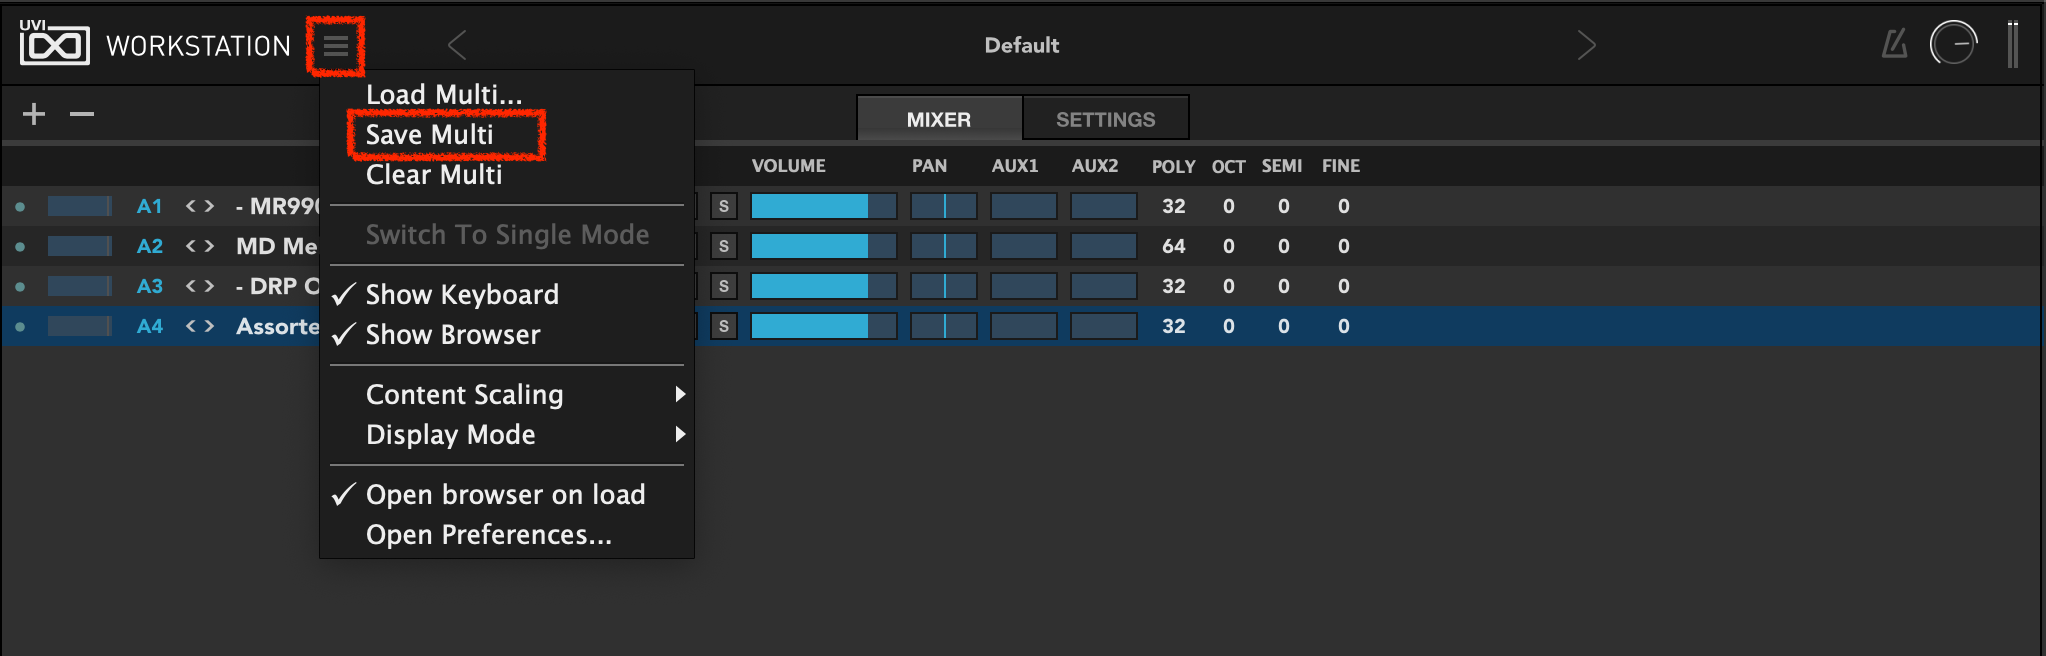Screen dimensions: 2046x656
Task: Expand the Content Scaling submenu
Action: (507, 394)
